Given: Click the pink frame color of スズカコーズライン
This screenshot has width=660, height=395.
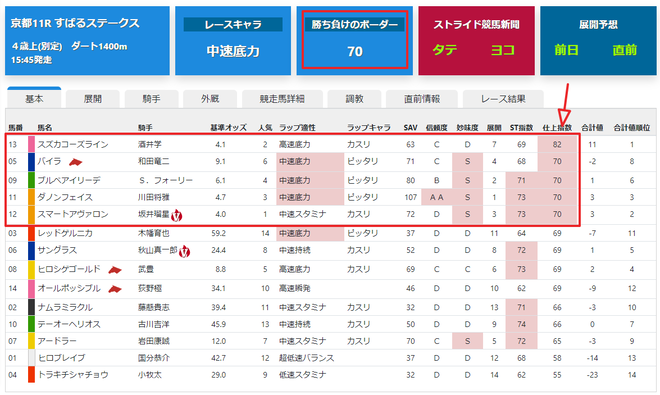Looking at the screenshot, I should [32, 144].
